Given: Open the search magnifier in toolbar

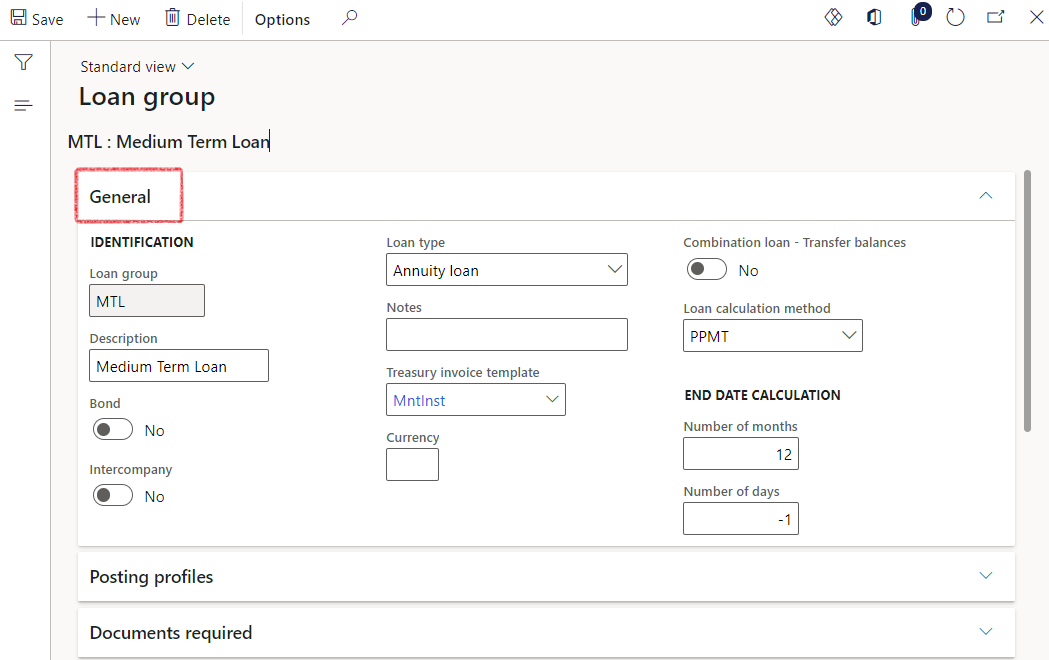Looking at the screenshot, I should 349,18.
